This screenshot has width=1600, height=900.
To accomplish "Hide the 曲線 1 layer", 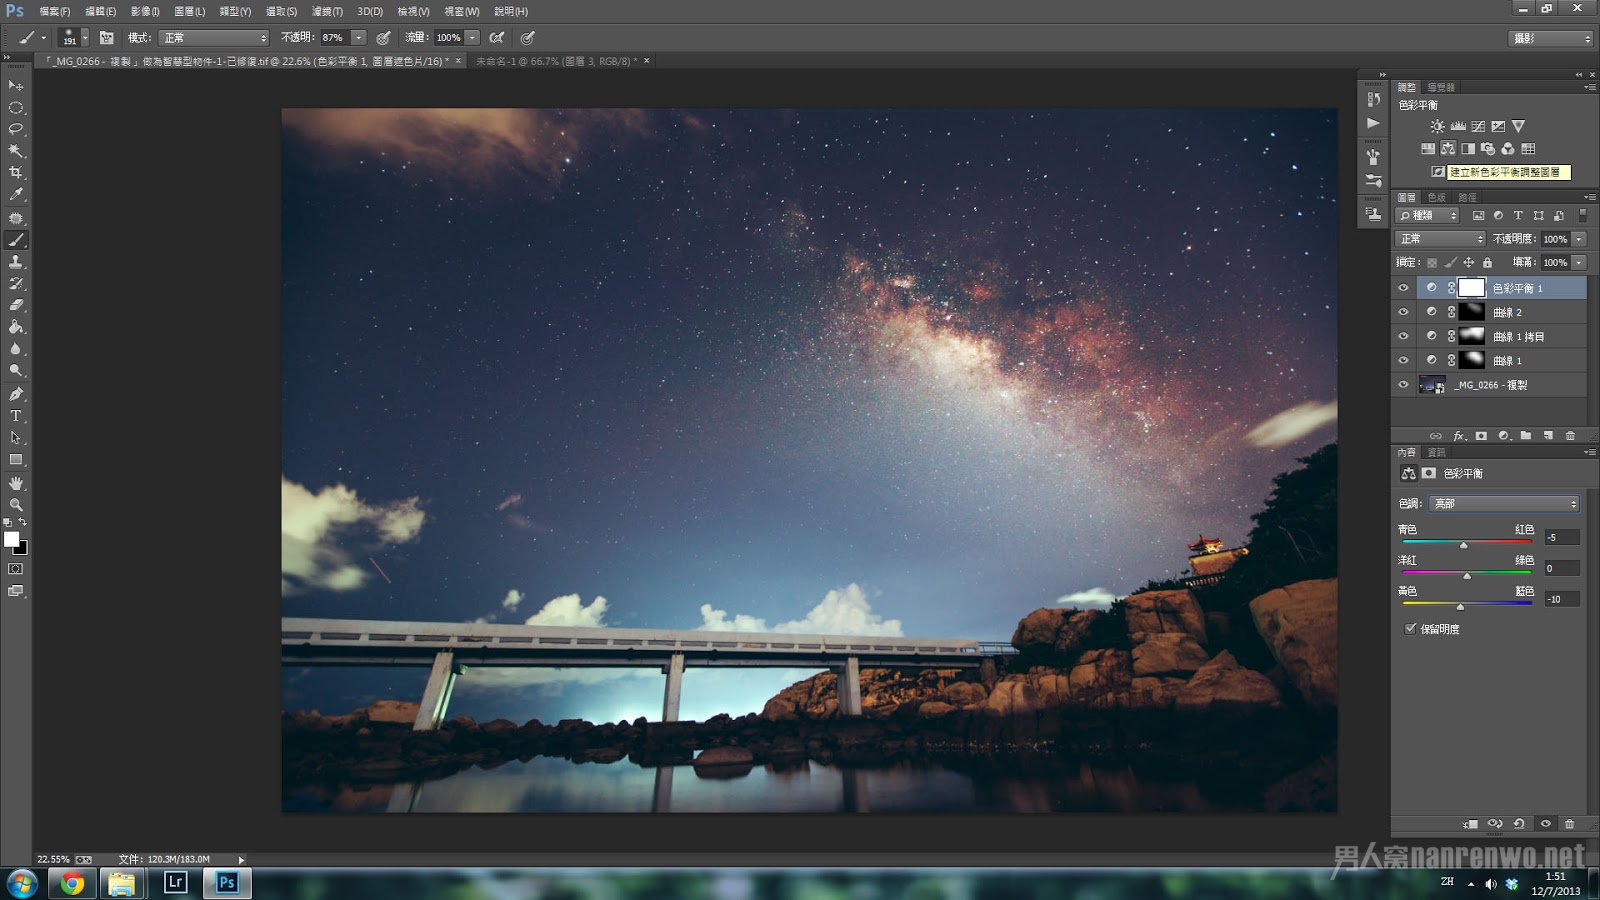I will [x=1403, y=360].
